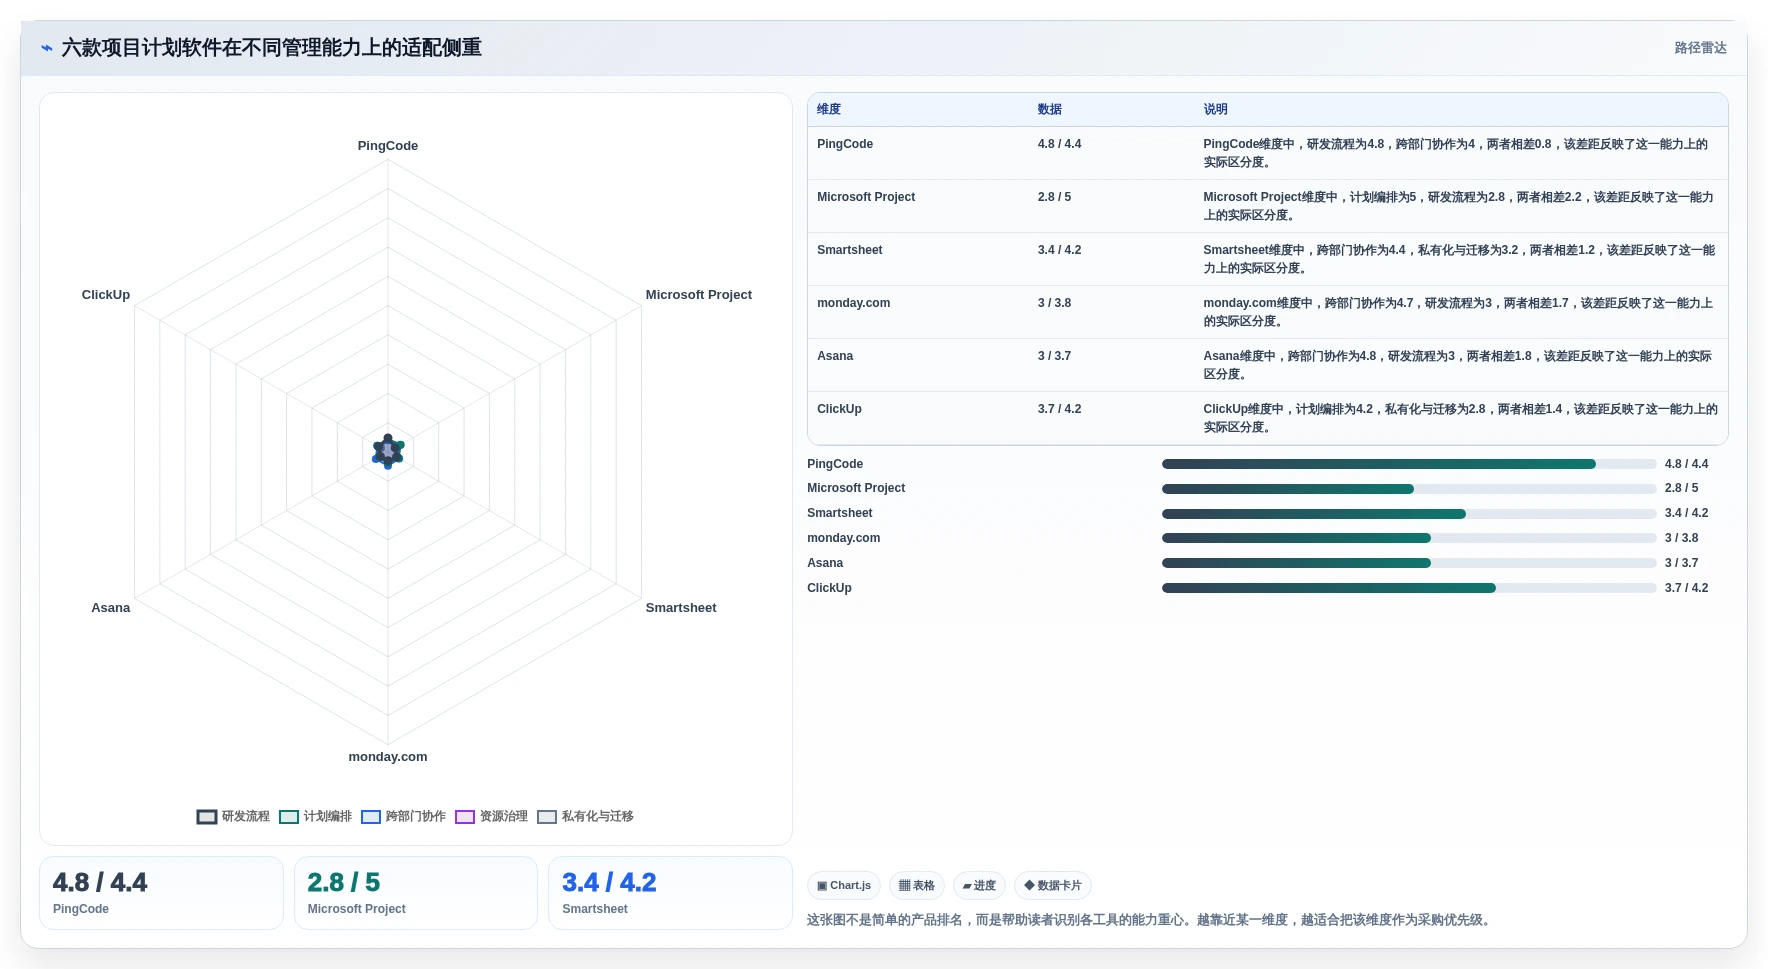Click the chart title 六款项目计划软件

pos(271,48)
